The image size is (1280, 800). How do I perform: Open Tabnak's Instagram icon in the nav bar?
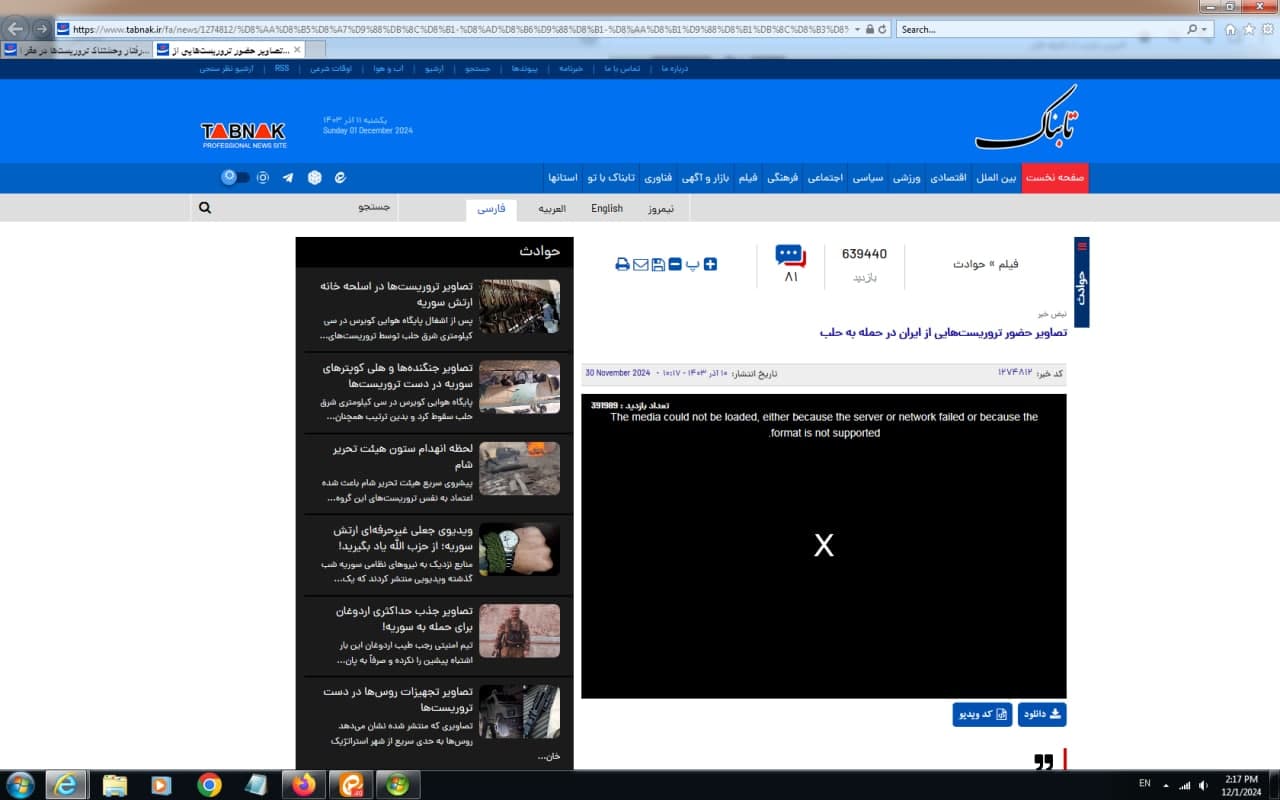[x=263, y=177]
